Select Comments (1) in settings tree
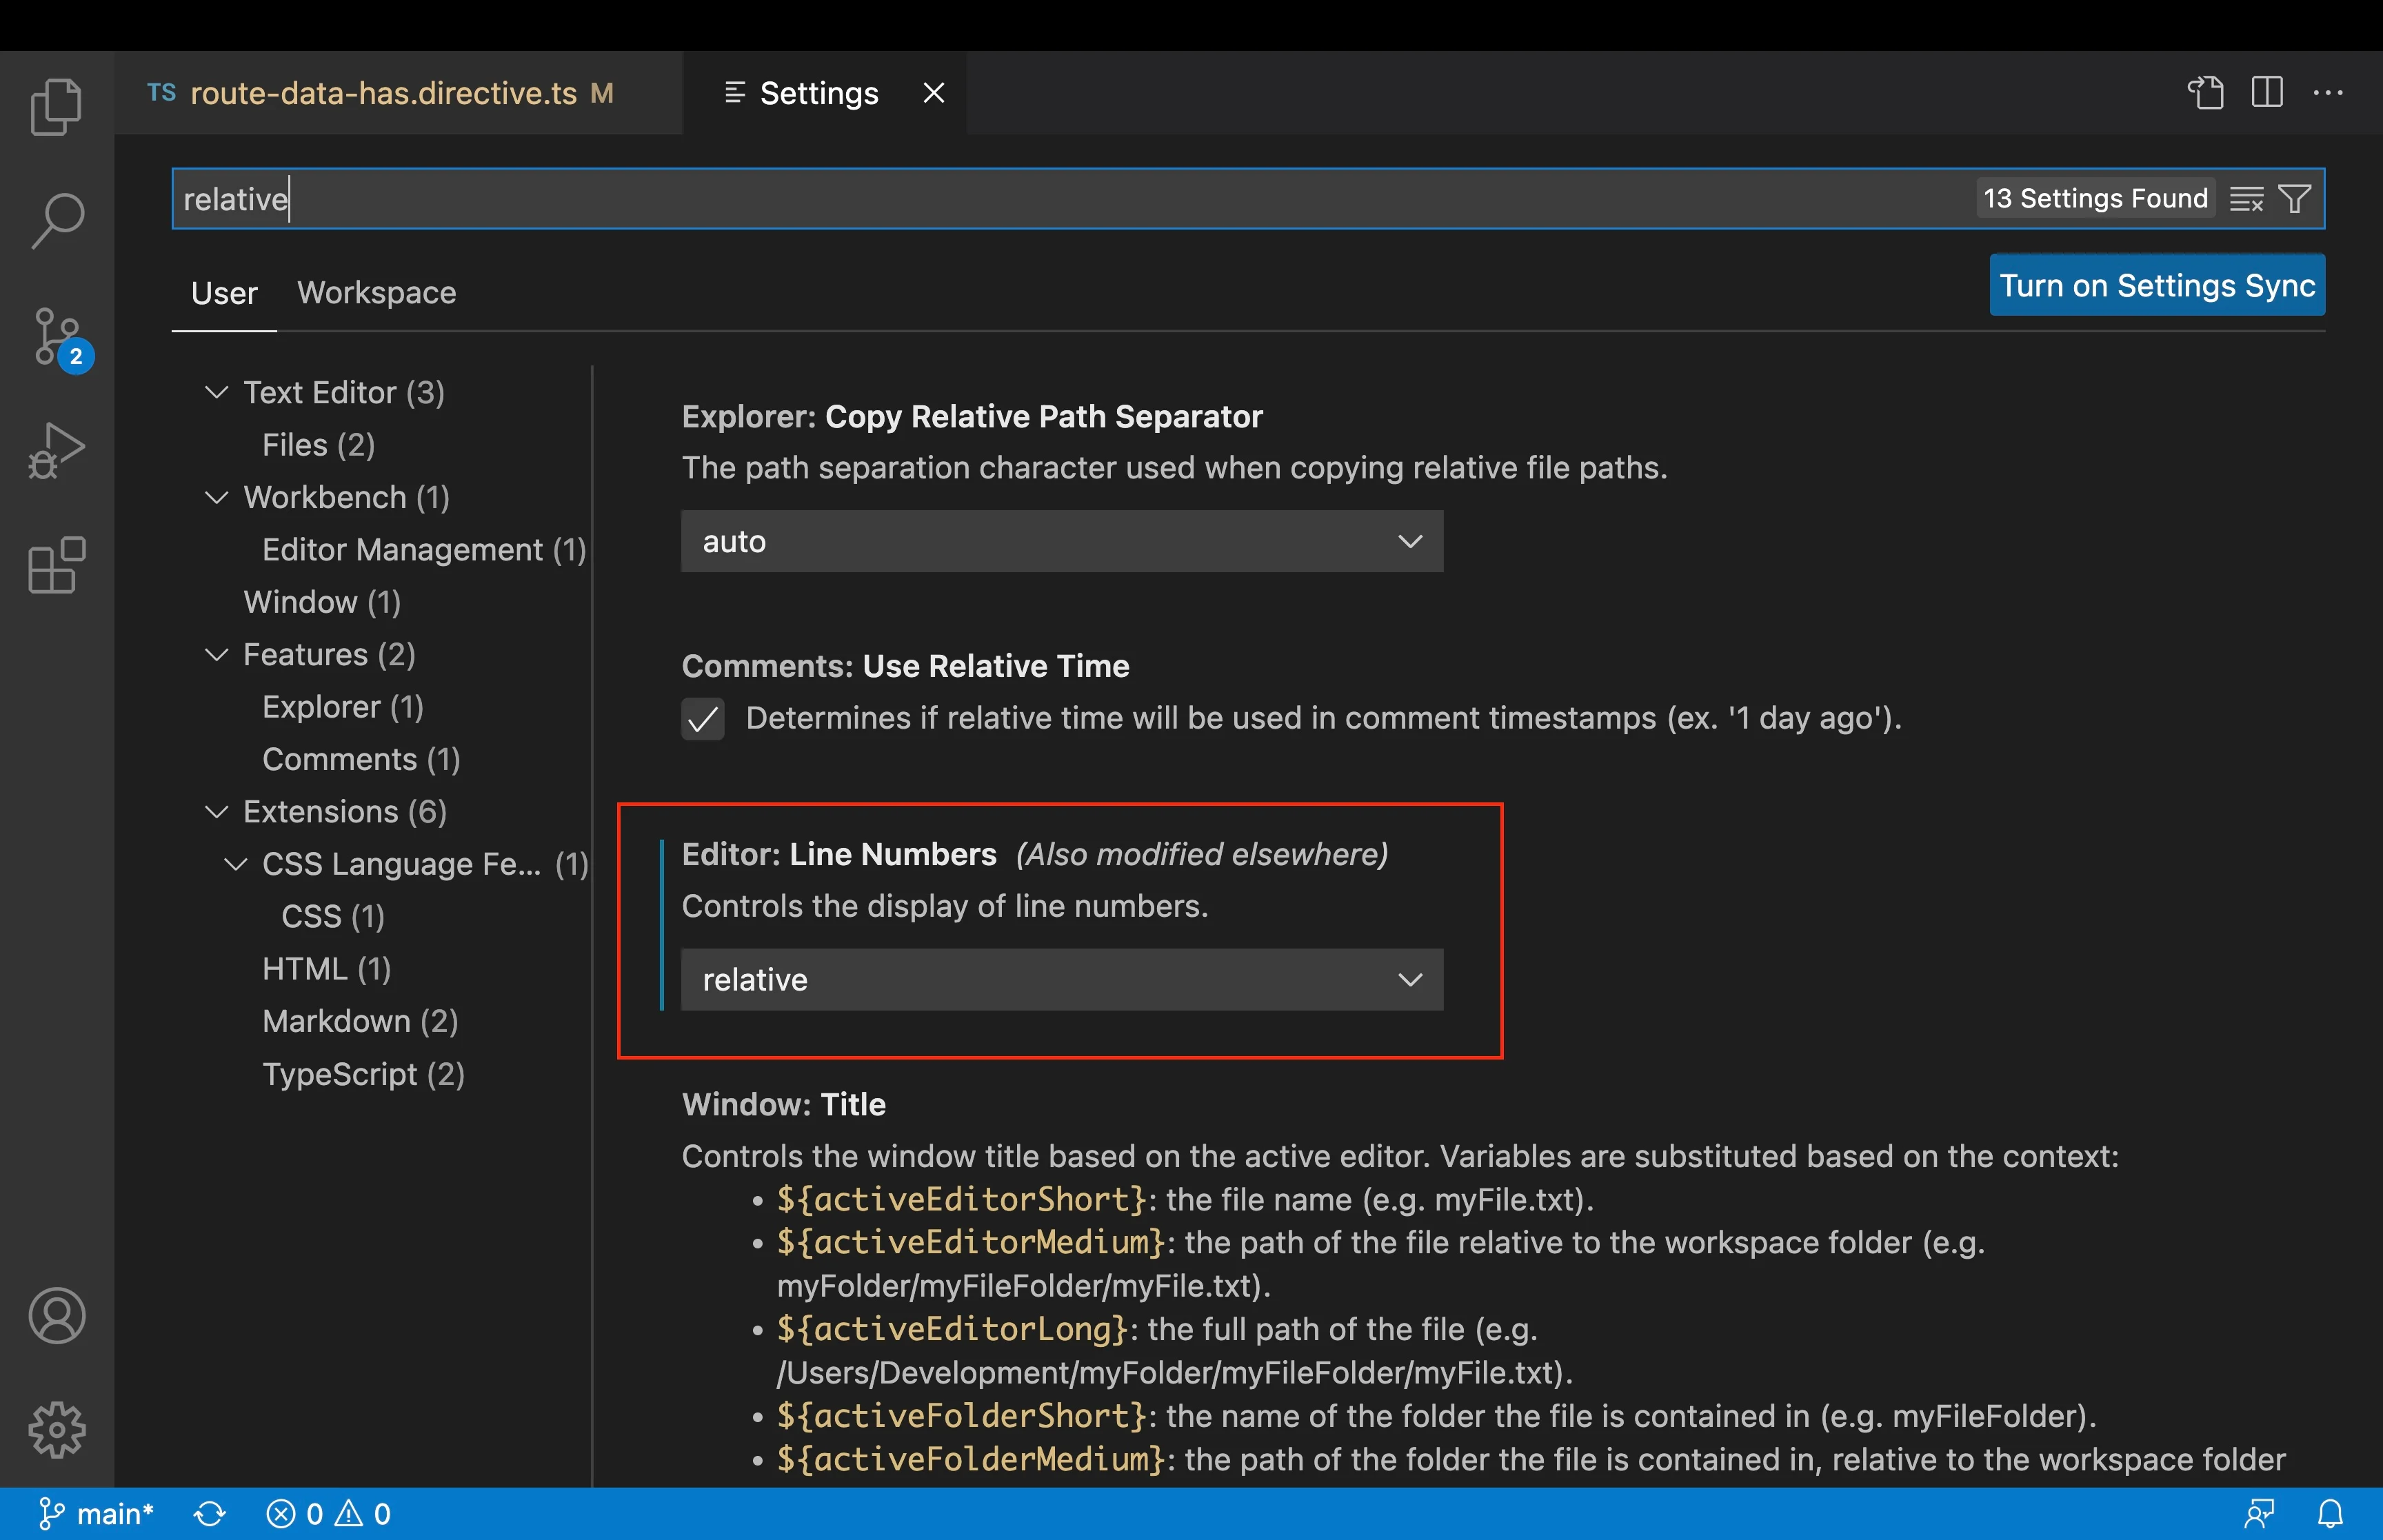 pos(361,759)
